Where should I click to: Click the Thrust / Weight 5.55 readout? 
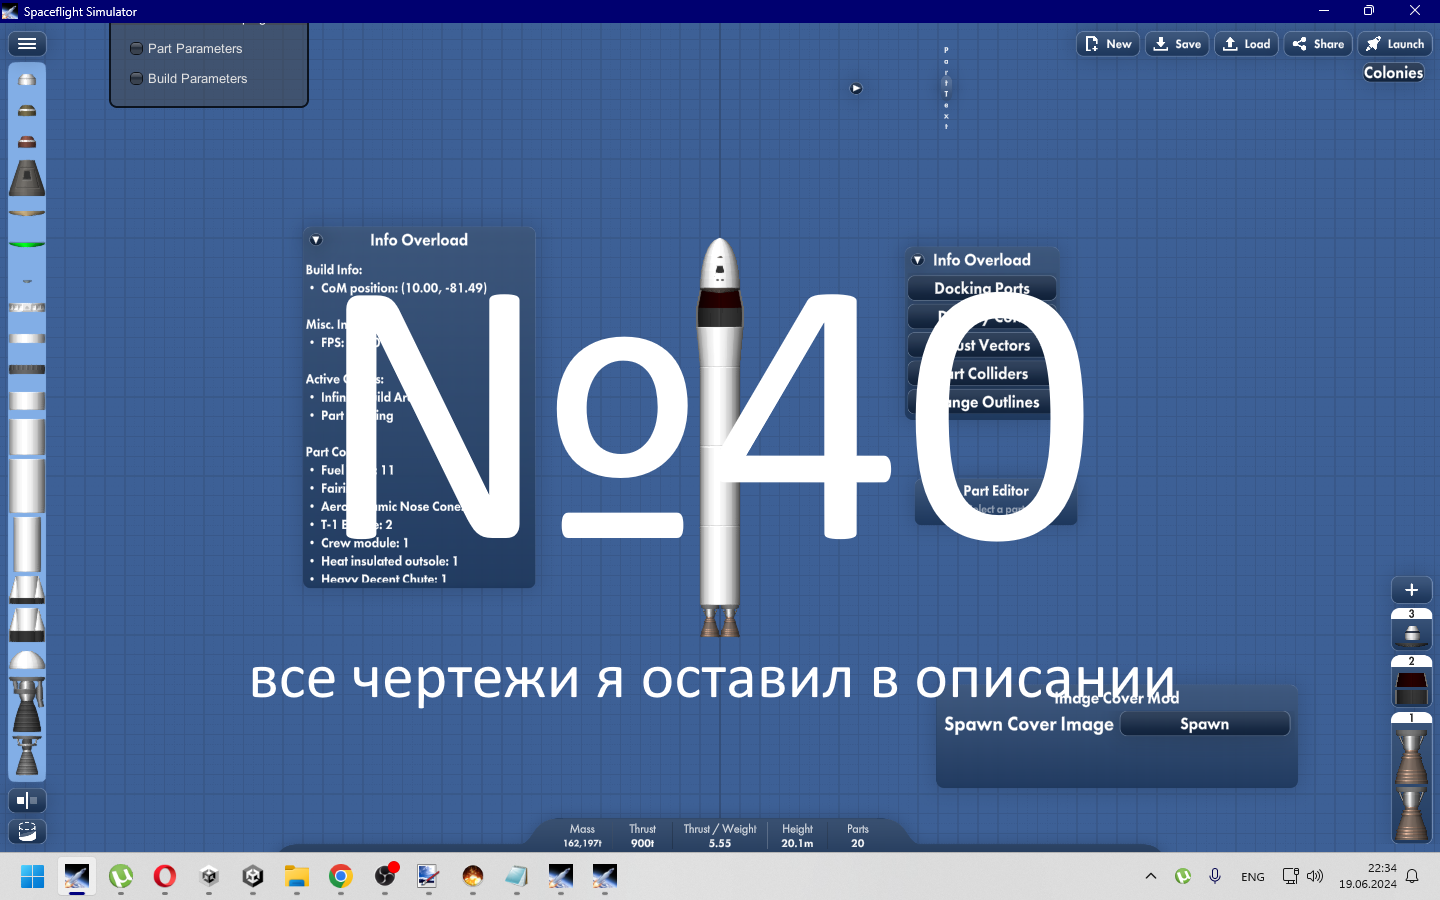click(x=720, y=836)
